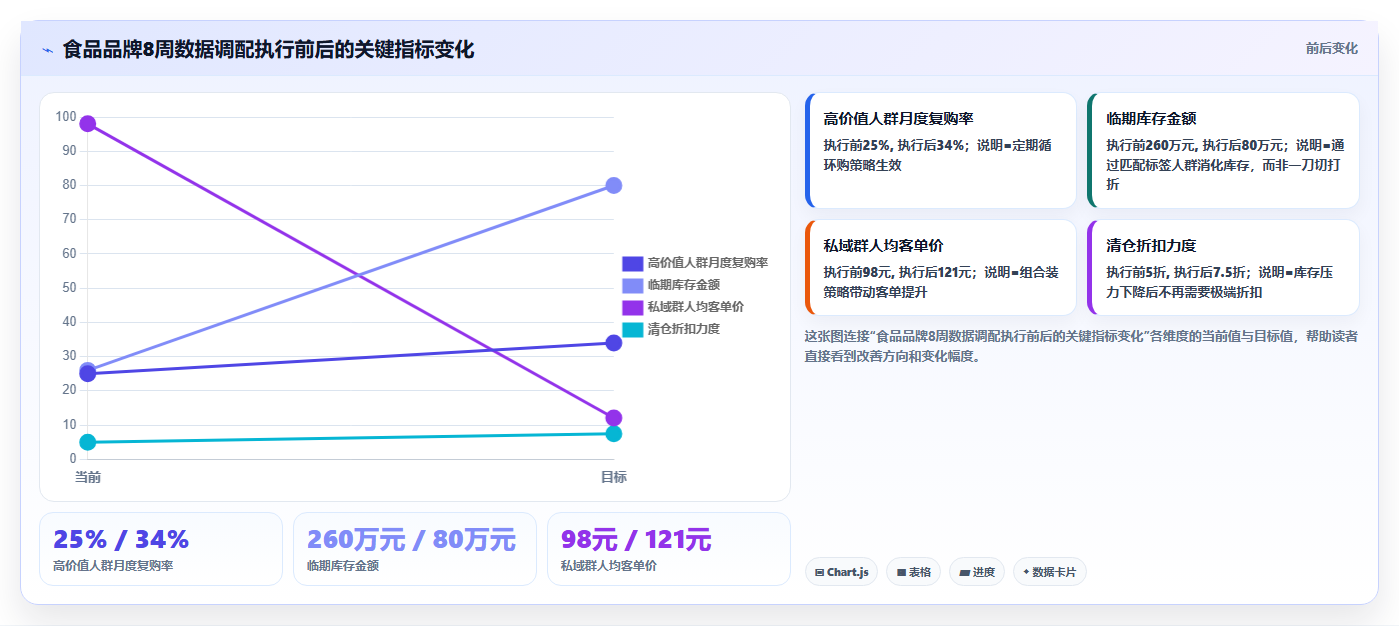1399x626 pixels.
Task: Click the purple 私域群人均客单价 point at 目标
Action: [x=614, y=418]
